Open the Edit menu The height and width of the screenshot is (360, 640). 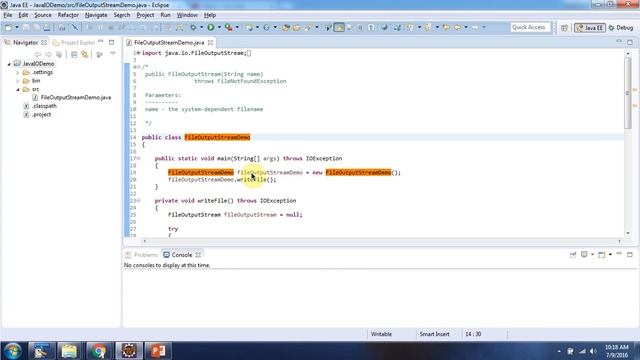23,15
